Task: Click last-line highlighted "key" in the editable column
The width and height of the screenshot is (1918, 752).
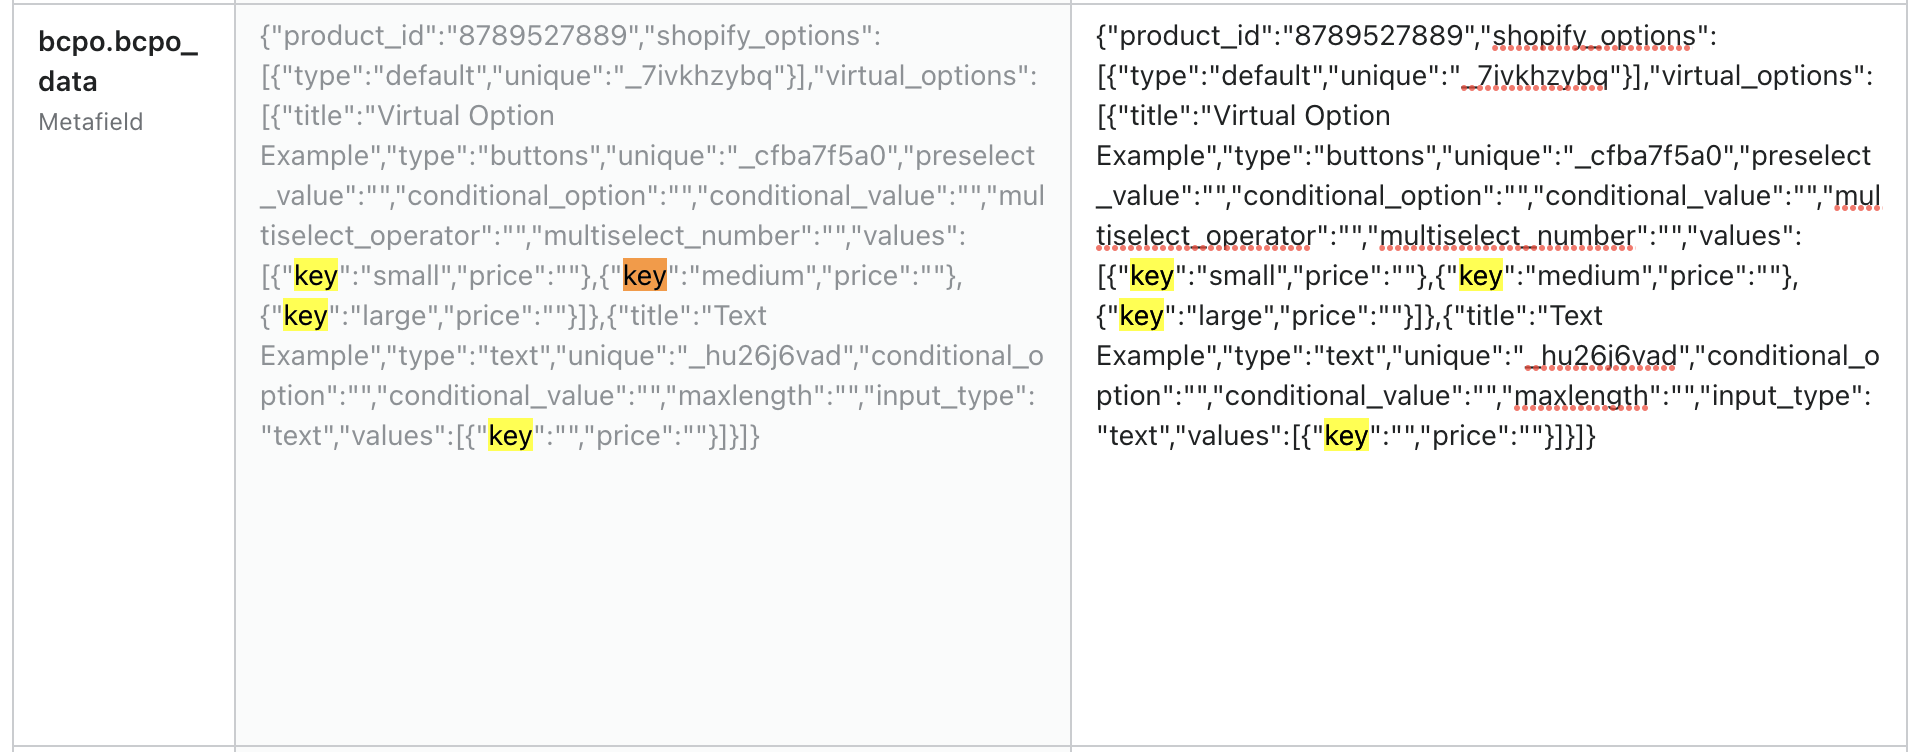Action: pos(1346,436)
